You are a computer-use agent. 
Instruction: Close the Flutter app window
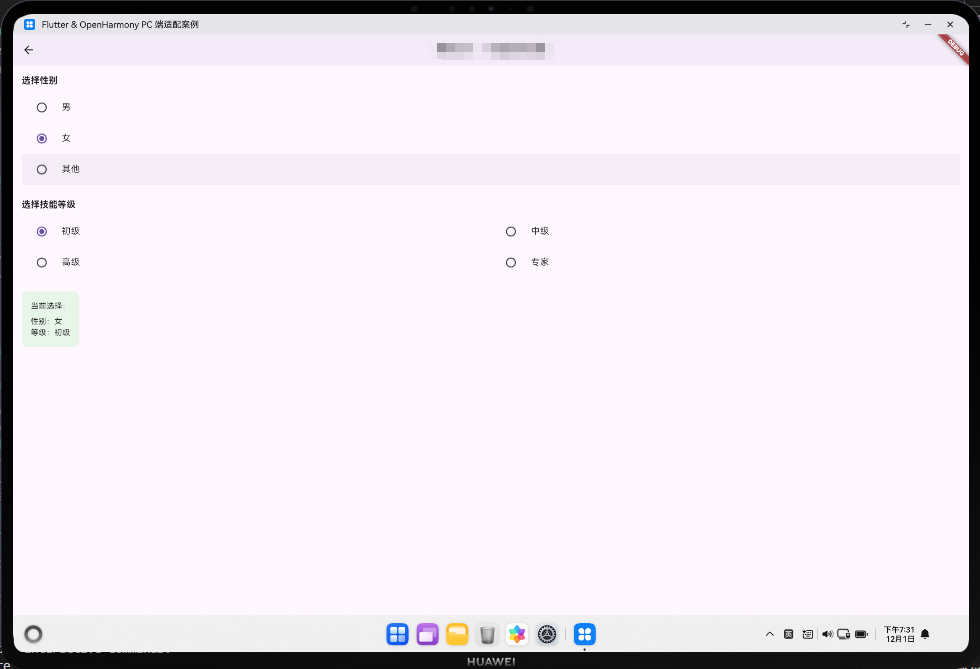(x=950, y=24)
